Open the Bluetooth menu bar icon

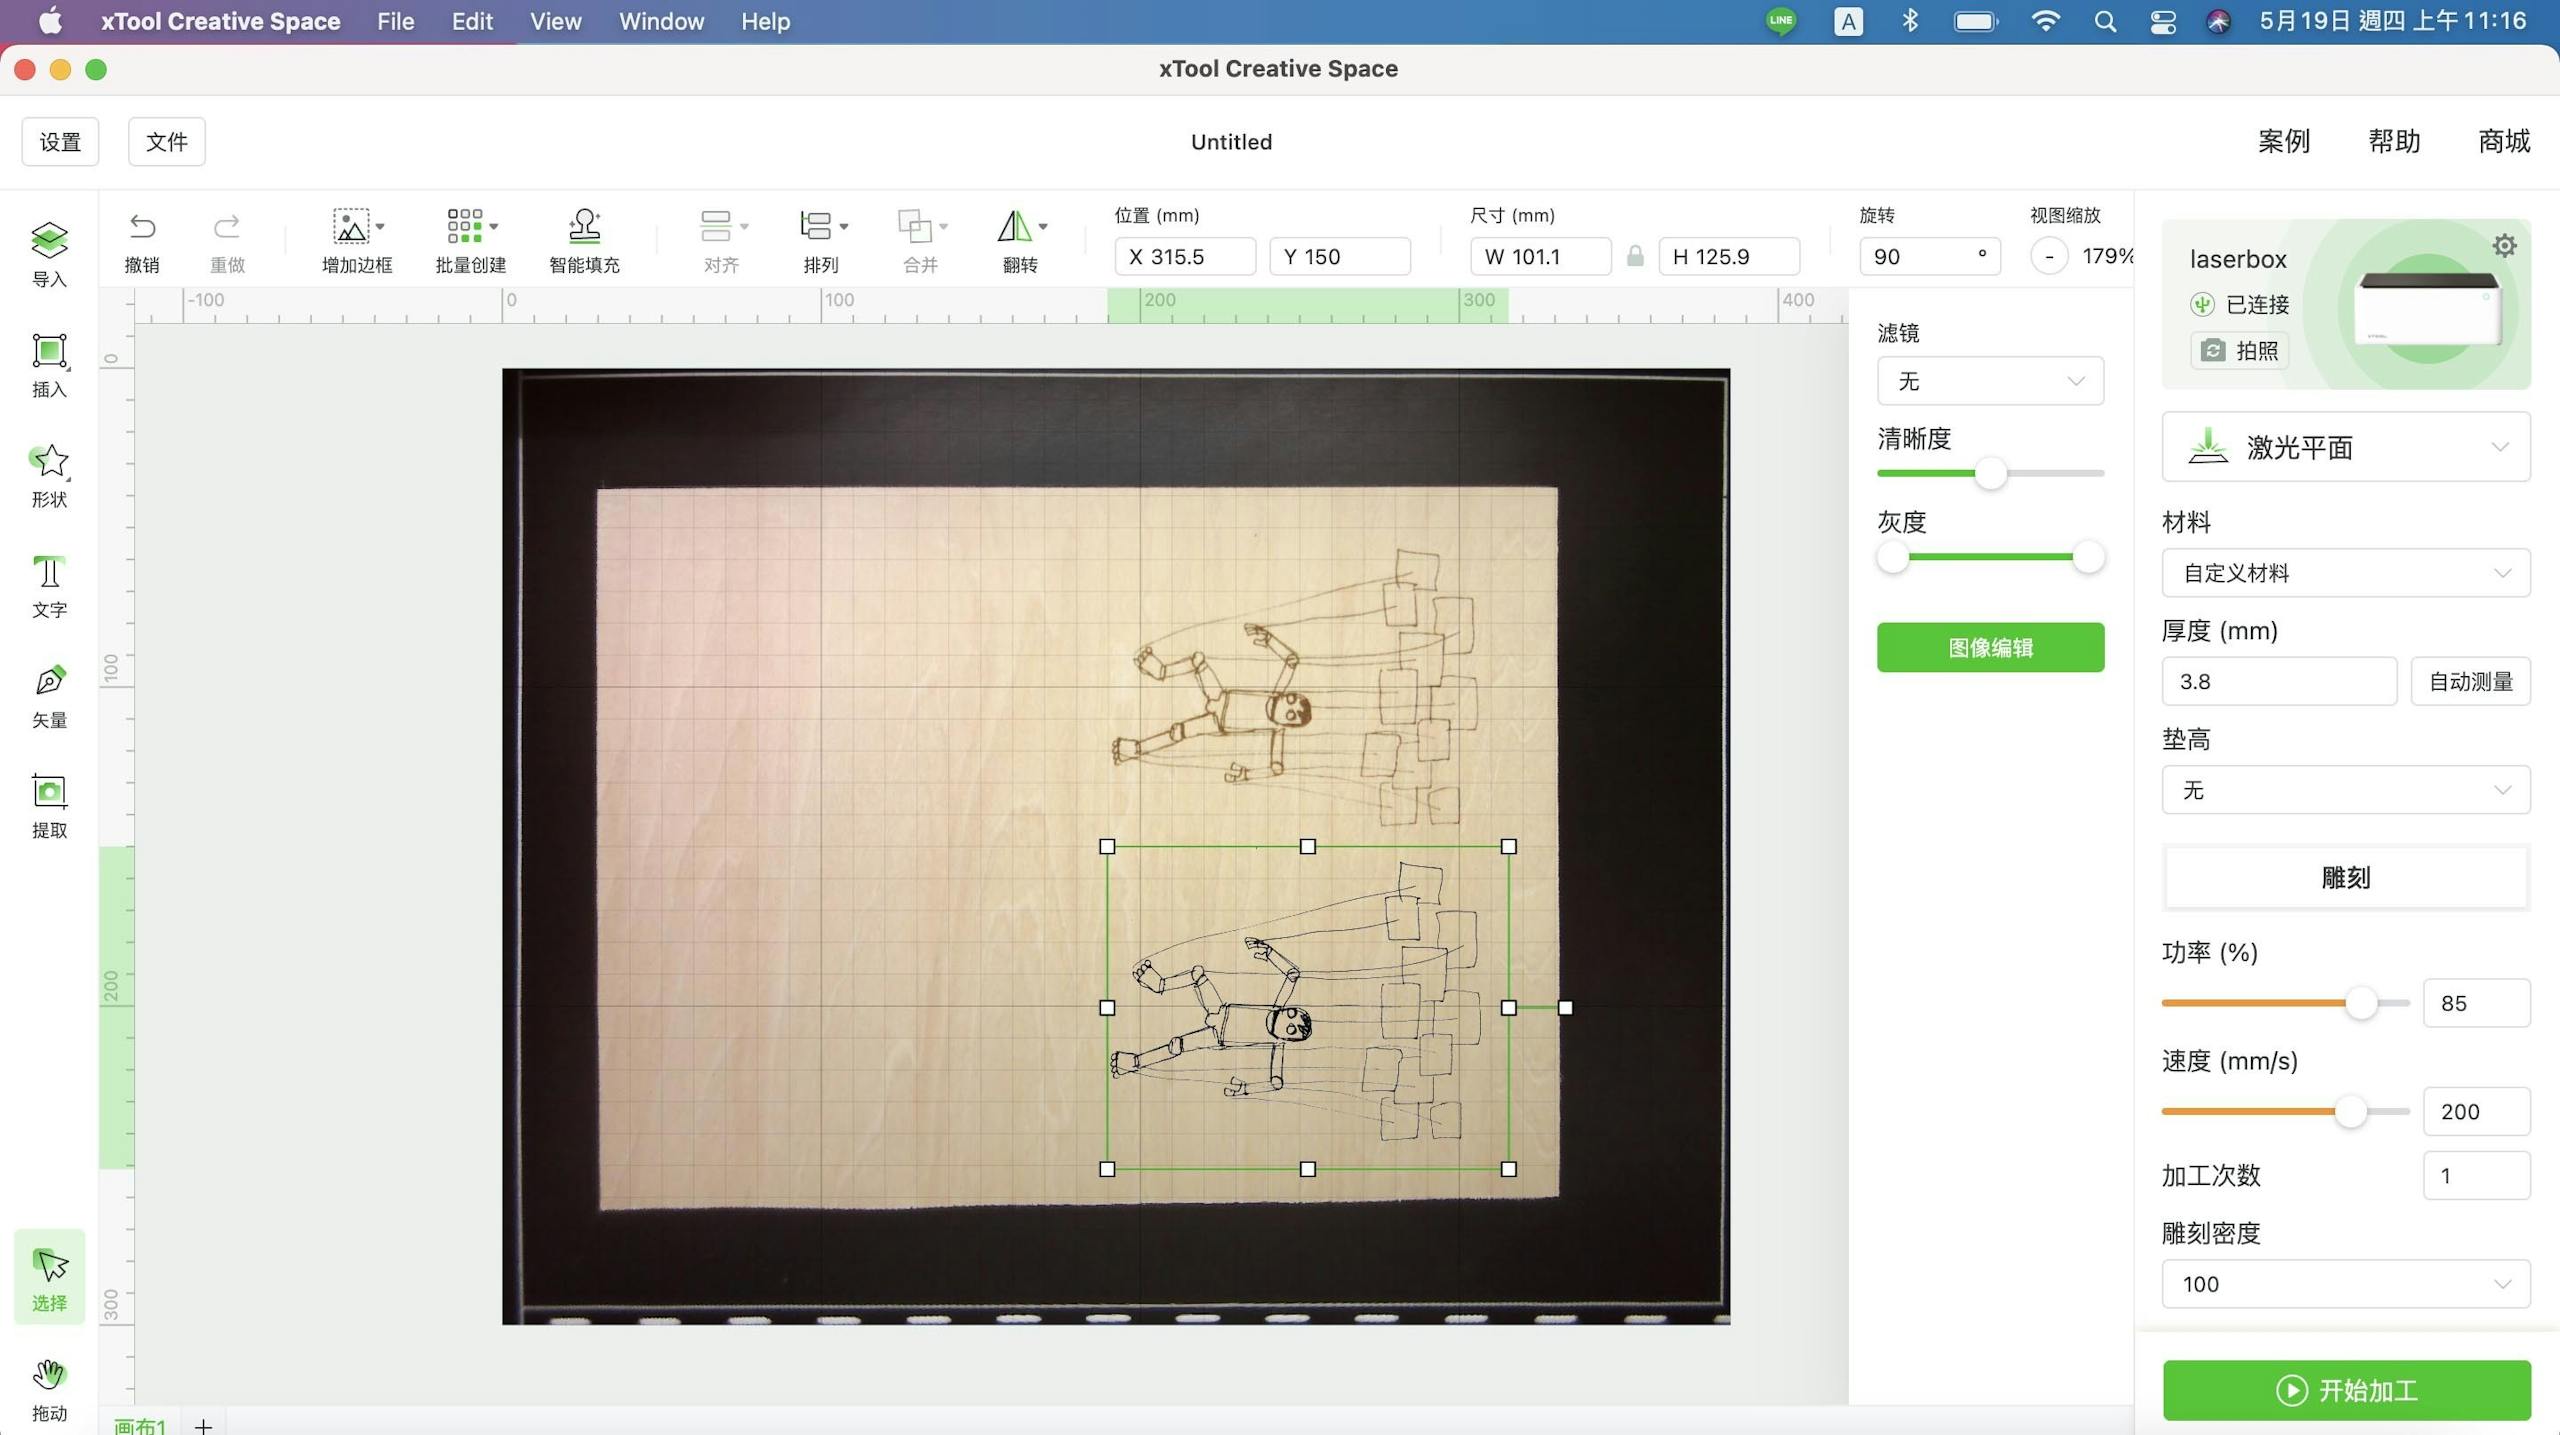(x=1910, y=21)
